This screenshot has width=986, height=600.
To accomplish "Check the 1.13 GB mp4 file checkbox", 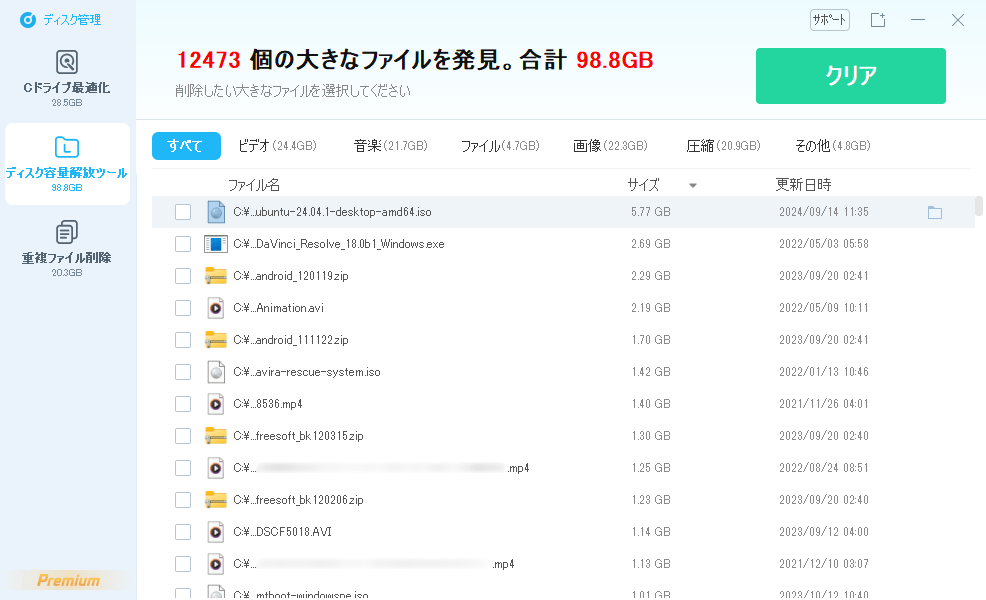I will point(183,564).
